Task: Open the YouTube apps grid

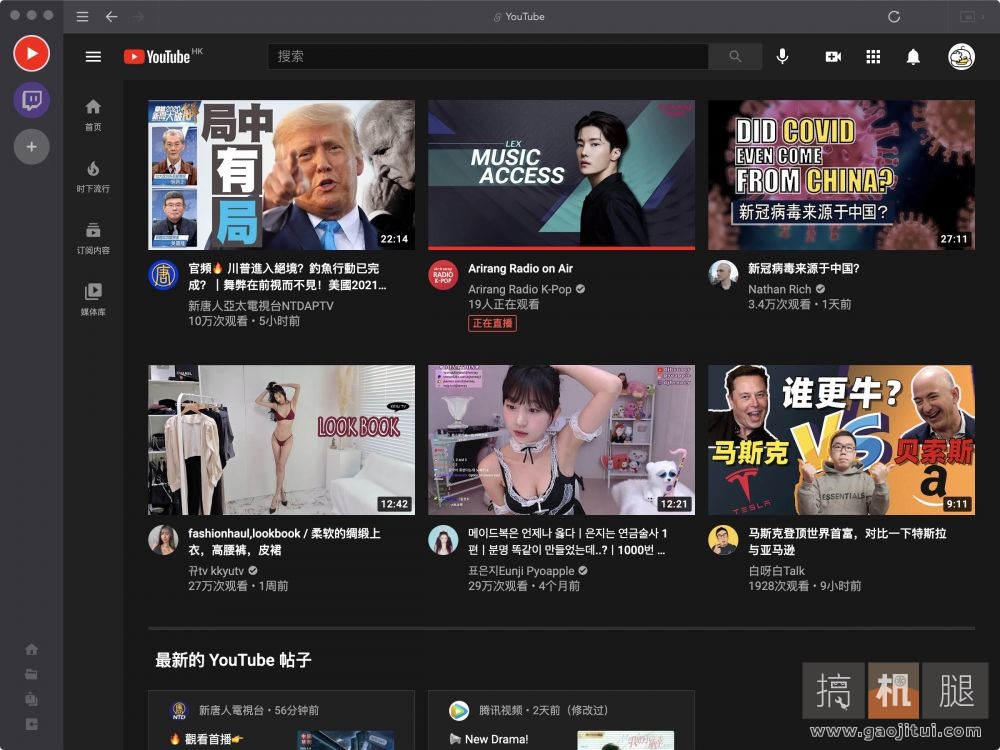Action: (x=873, y=57)
